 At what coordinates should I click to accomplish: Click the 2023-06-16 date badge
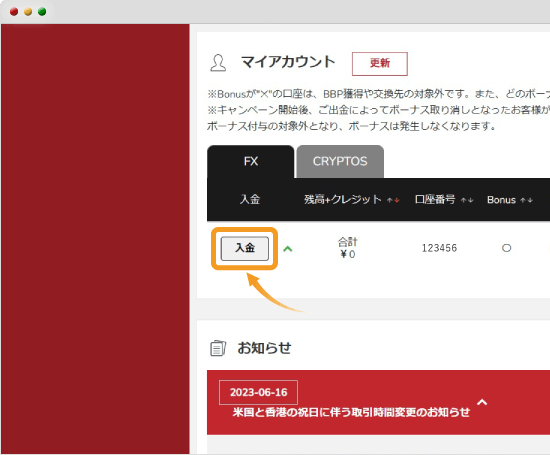tap(258, 392)
